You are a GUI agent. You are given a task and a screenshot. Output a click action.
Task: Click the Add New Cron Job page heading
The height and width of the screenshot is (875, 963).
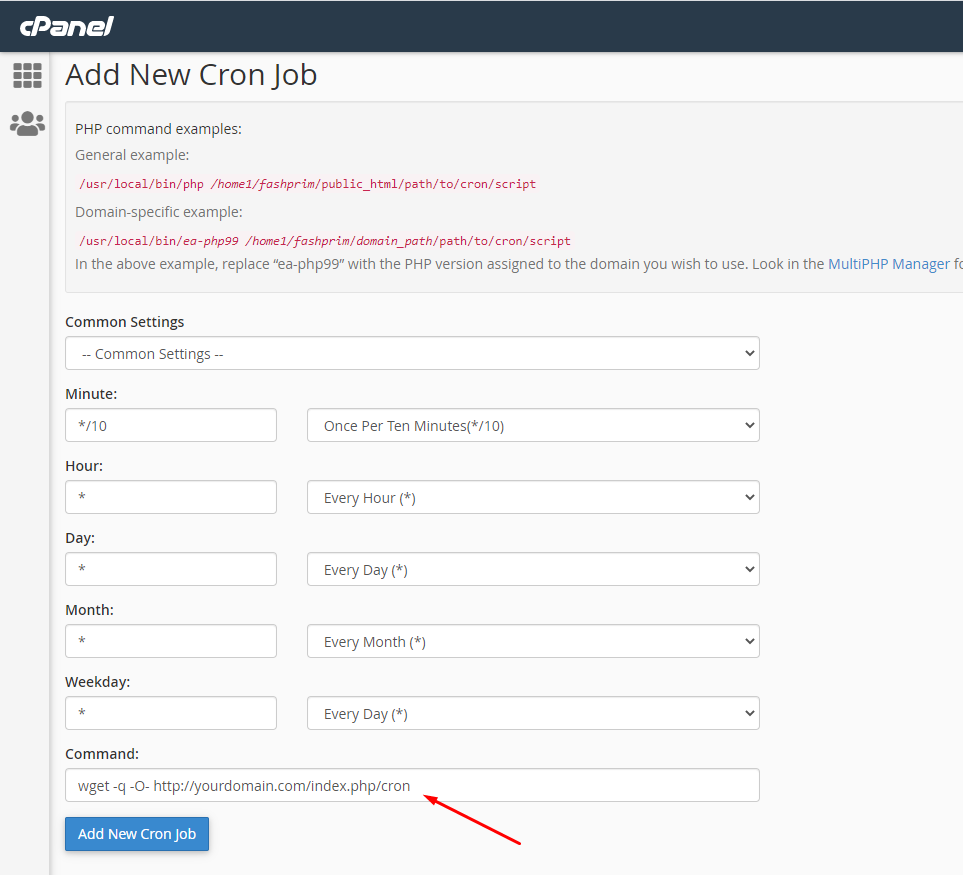(x=190, y=75)
